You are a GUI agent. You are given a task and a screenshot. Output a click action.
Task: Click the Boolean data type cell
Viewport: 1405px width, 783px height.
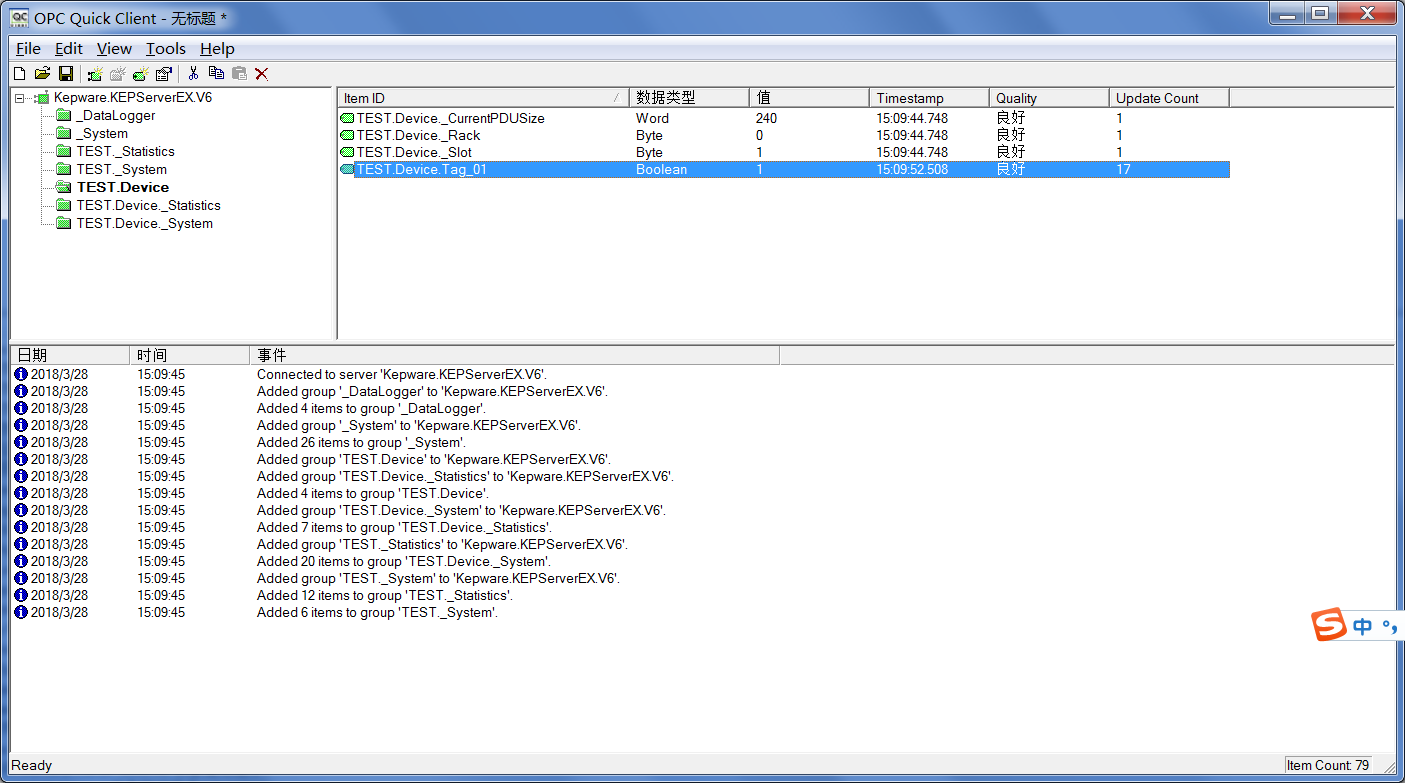662,169
